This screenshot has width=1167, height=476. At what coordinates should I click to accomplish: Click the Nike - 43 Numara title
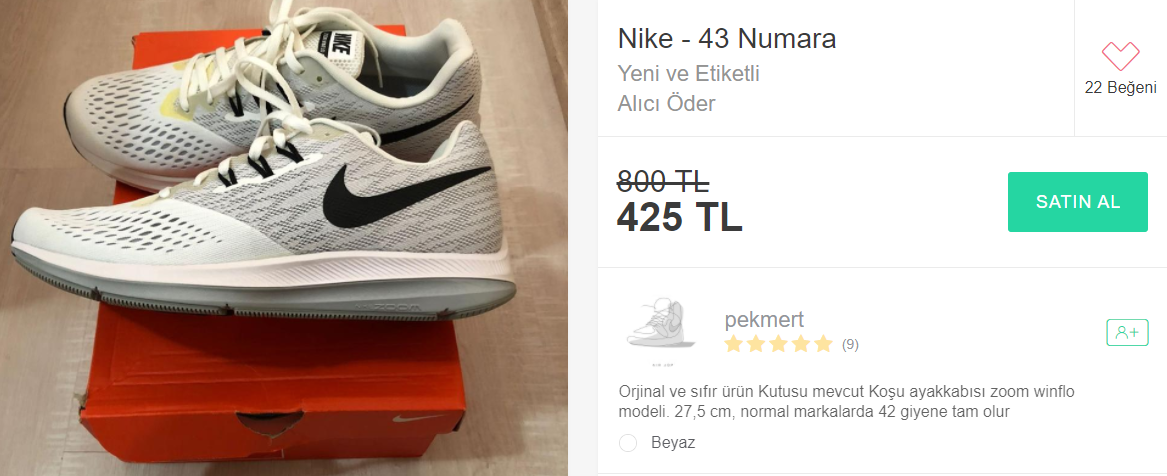726,39
